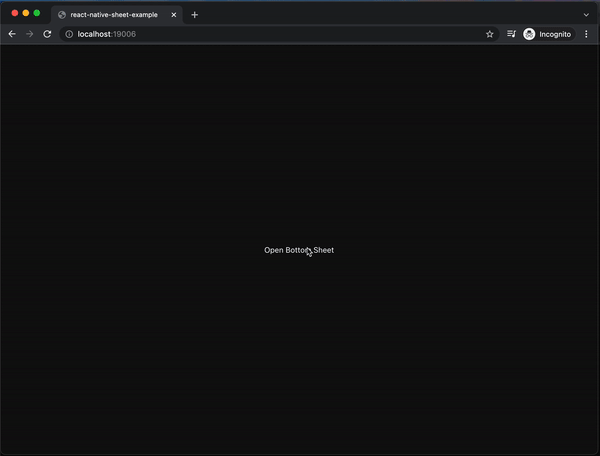Open a new tab with plus button
Screen dimensions: 600x456
click(194, 15)
